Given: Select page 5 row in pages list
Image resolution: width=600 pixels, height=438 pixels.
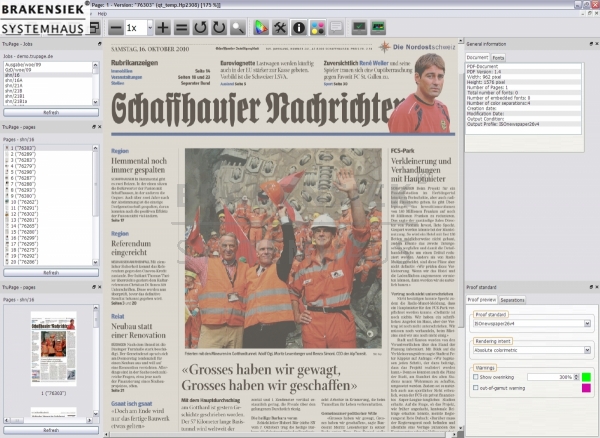Looking at the screenshot, I should click(x=48, y=172).
